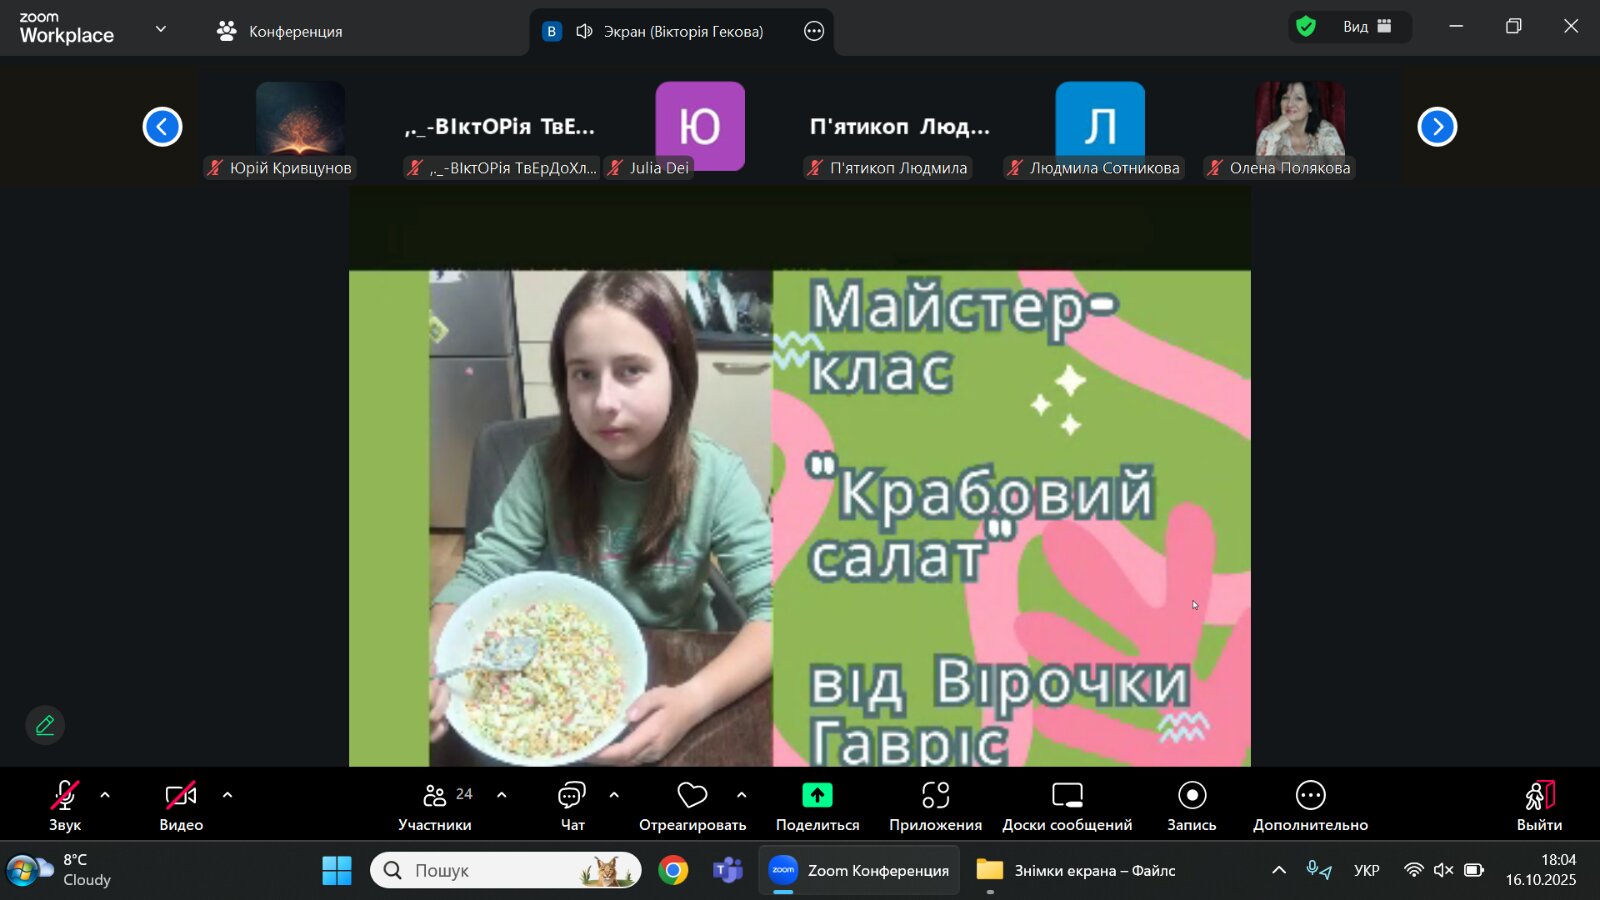1600x900 pixels.
Task: Click the Windows taskbar search field
Action: pyautogui.click(x=506, y=870)
